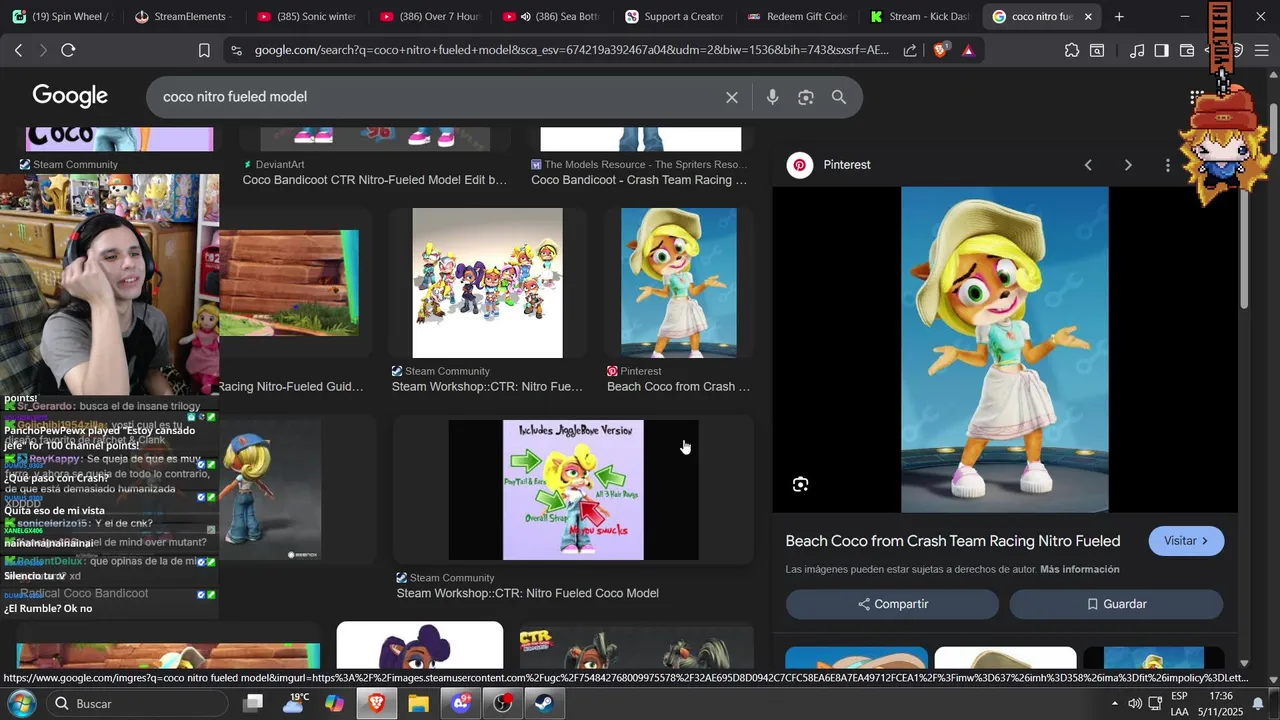1280x720 pixels.
Task: Reload the current page
Action: click(x=68, y=50)
